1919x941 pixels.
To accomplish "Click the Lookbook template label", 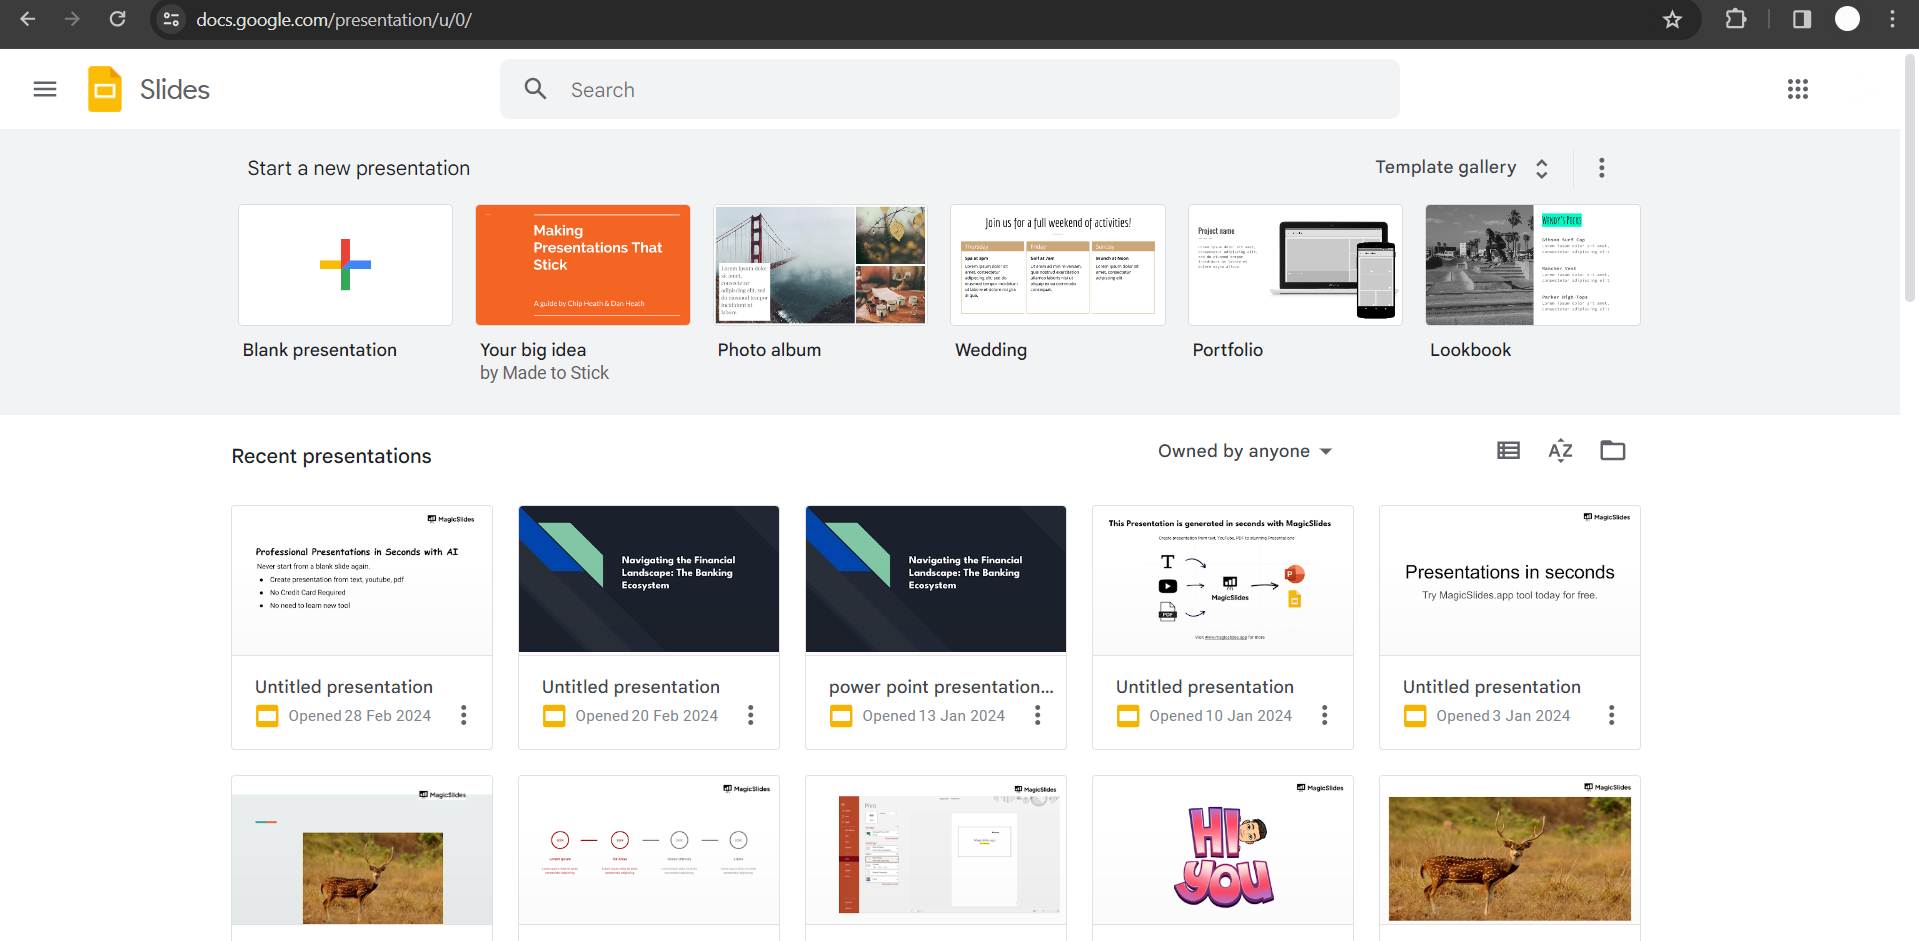I will (x=1471, y=350).
